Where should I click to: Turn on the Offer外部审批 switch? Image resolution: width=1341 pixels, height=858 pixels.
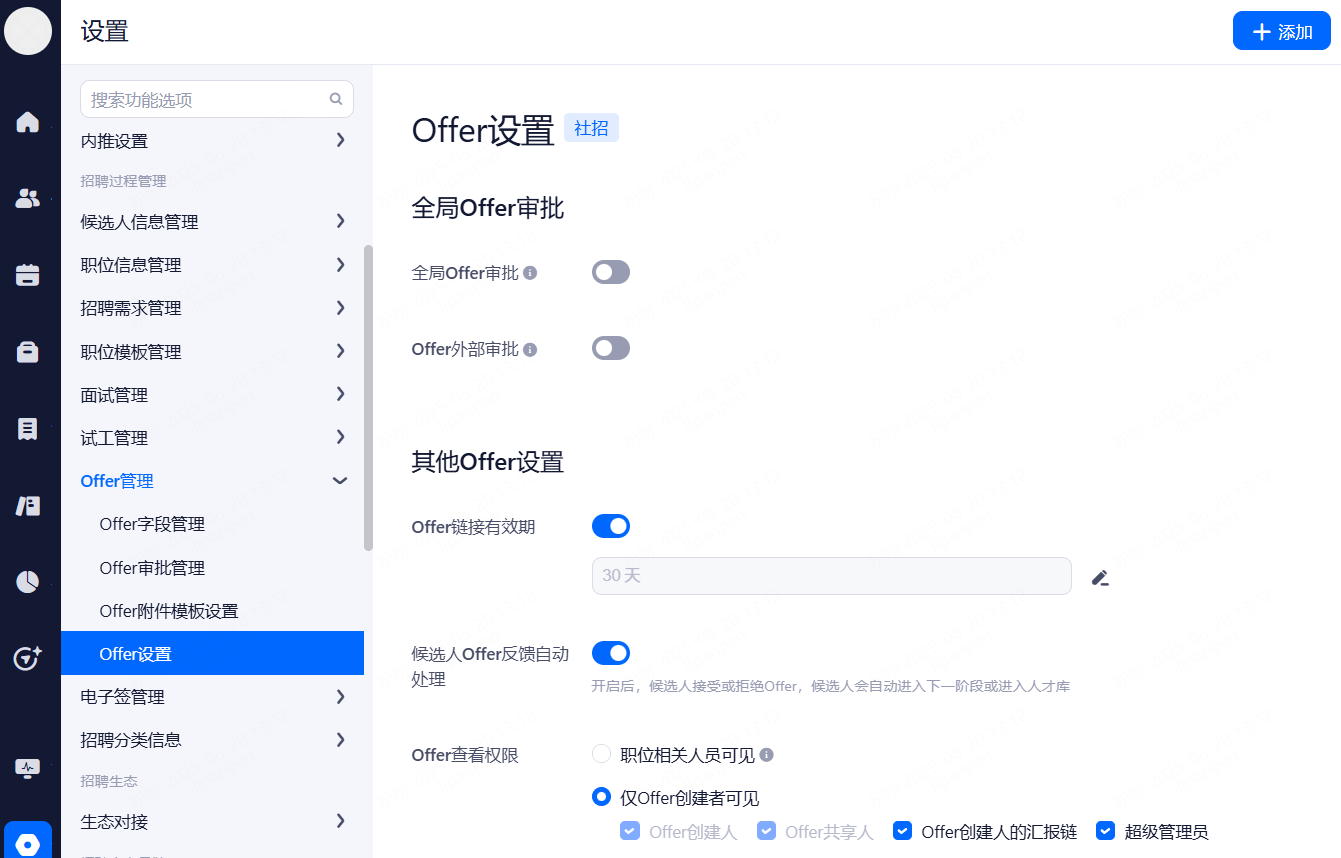610,348
